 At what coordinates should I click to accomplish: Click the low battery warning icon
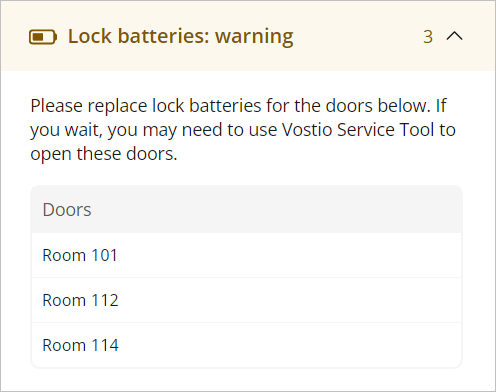tap(43, 37)
